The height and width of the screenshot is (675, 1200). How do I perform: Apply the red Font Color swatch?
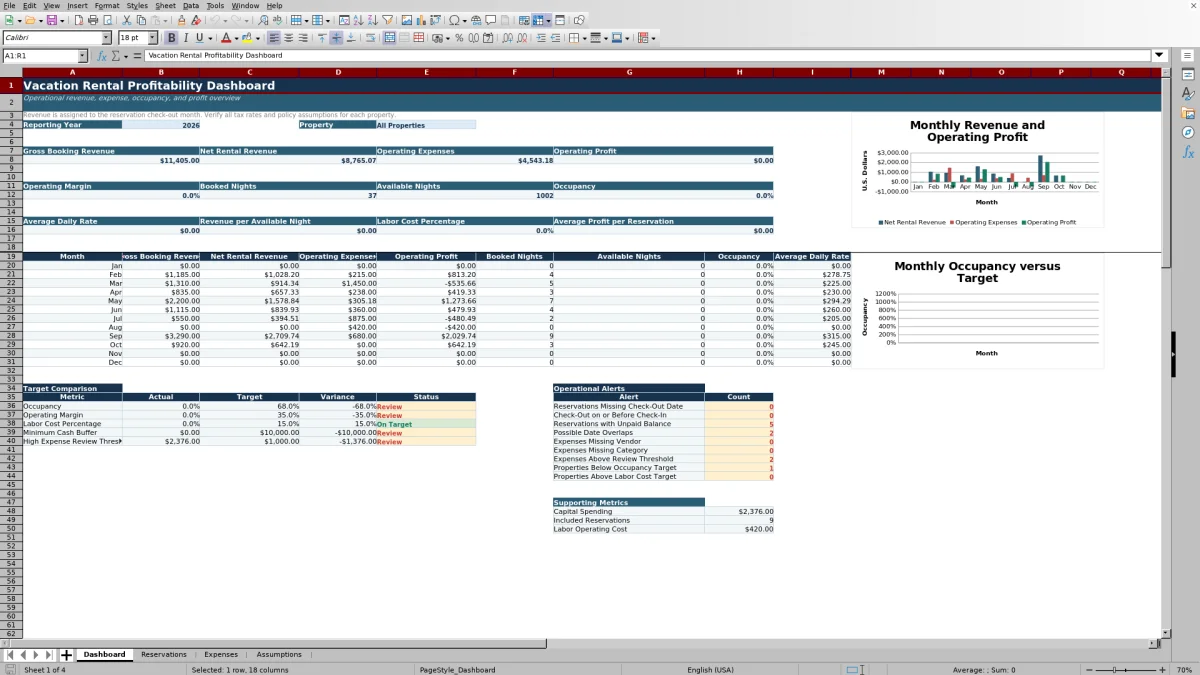pyautogui.click(x=225, y=38)
